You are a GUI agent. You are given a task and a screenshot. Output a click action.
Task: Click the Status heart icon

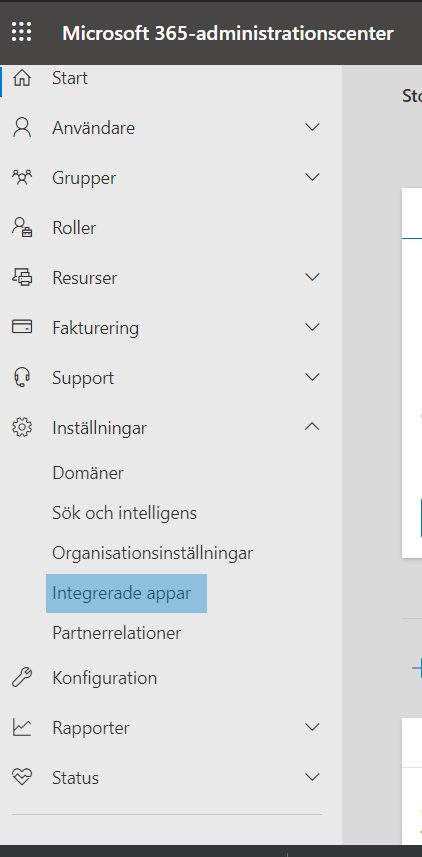coord(22,777)
